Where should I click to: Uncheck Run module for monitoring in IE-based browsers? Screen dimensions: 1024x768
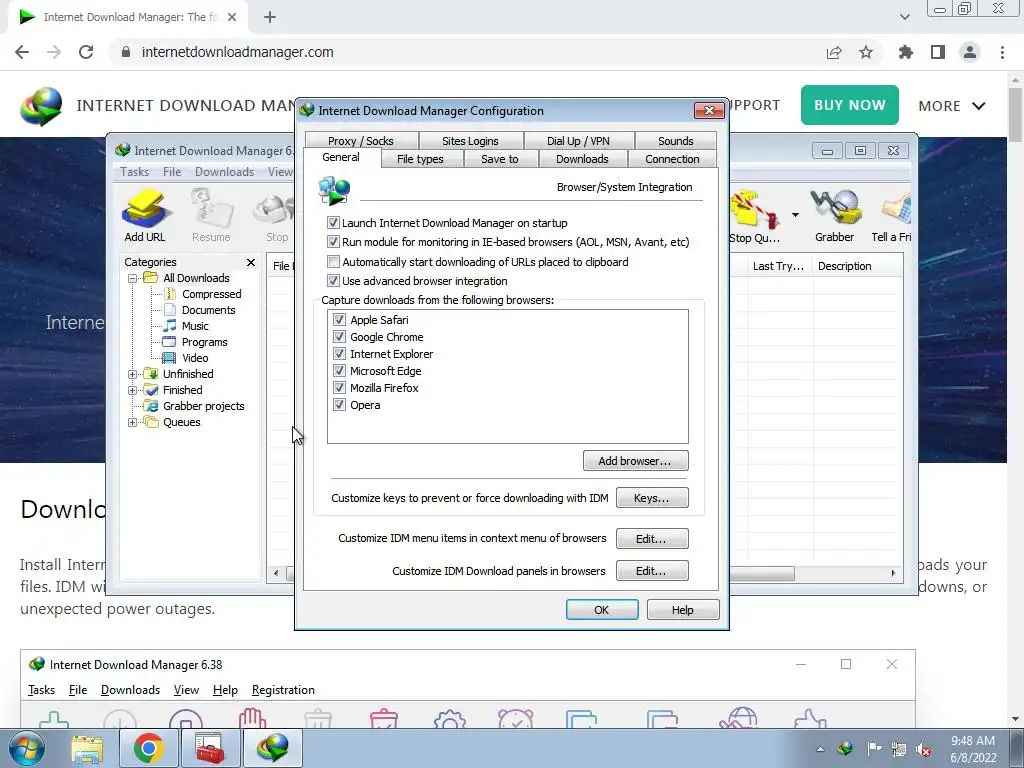tap(333, 242)
